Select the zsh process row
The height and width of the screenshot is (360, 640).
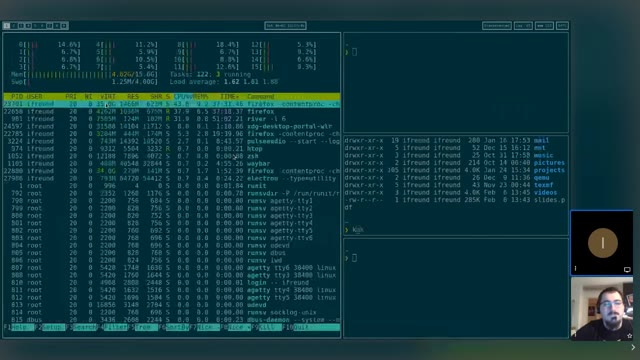[171, 156]
